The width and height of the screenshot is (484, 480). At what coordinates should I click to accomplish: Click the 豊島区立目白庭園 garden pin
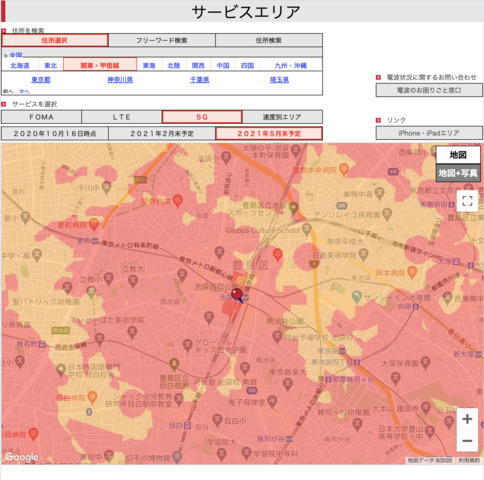click(x=174, y=364)
